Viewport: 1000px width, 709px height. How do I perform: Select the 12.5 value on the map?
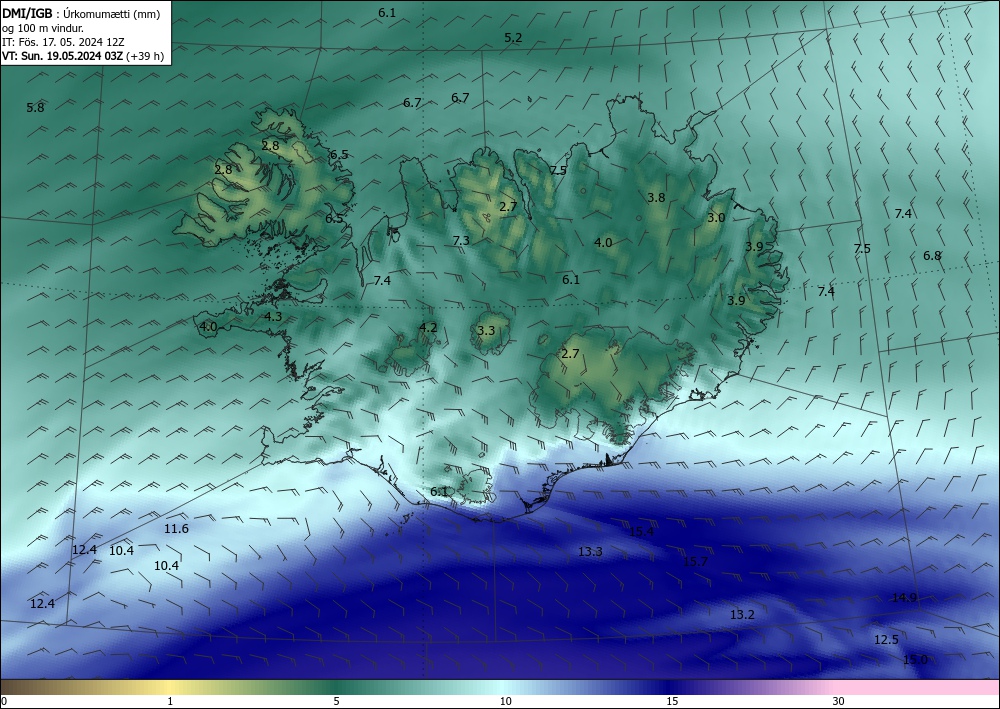point(886,640)
